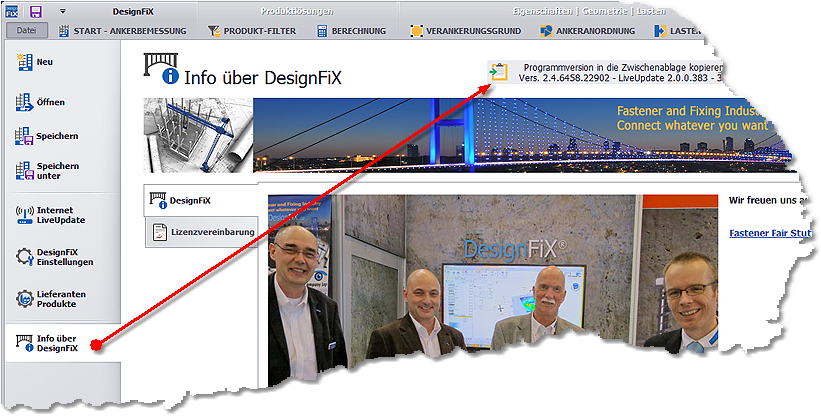Viewport: 821px width, 416px height.
Task: Open the START - ANKERBEMESSUNG ribbon tab
Action: [x=123, y=31]
